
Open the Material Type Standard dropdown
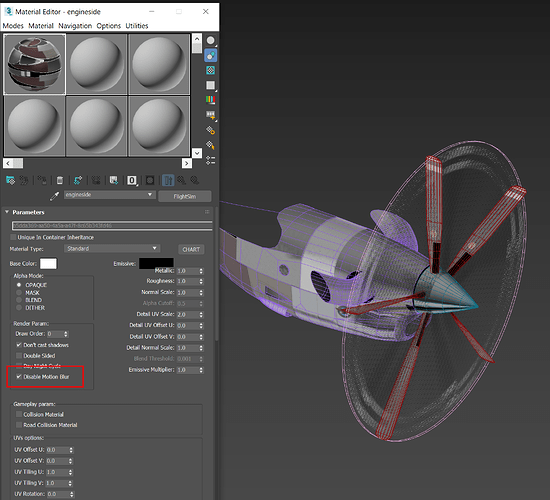click(x=112, y=248)
